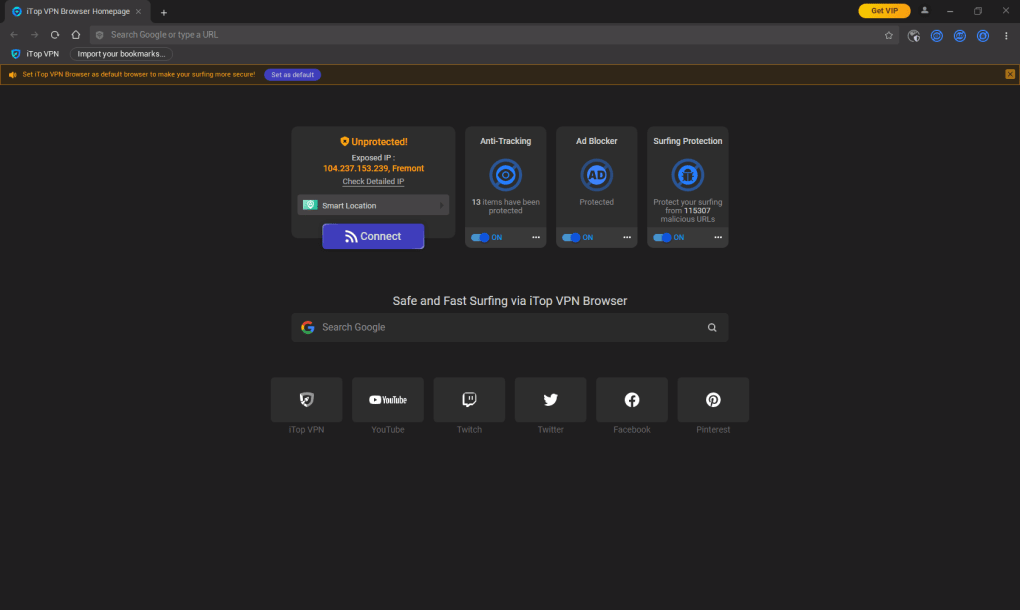Open the VPN globe-shield toolbar icon
The height and width of the screenshot is (610, 1020).
[x=913, y=36]
